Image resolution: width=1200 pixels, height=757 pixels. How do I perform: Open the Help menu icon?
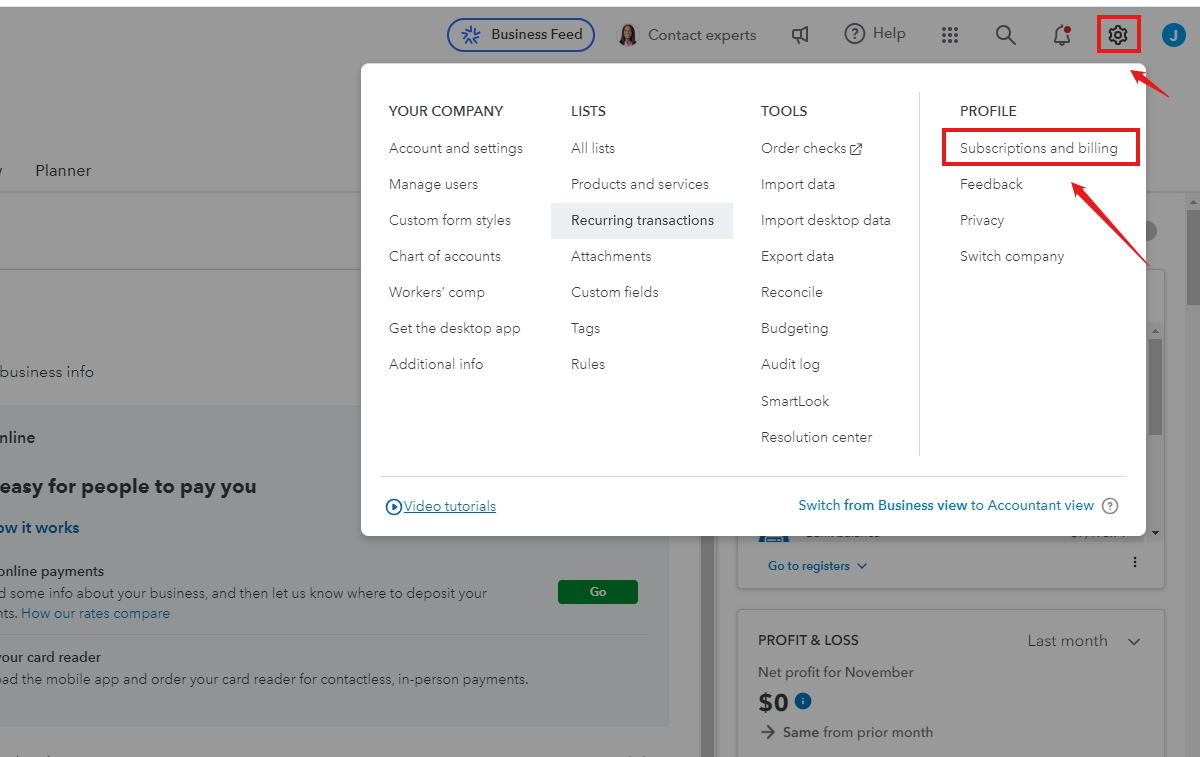click(x=856, y=33)
